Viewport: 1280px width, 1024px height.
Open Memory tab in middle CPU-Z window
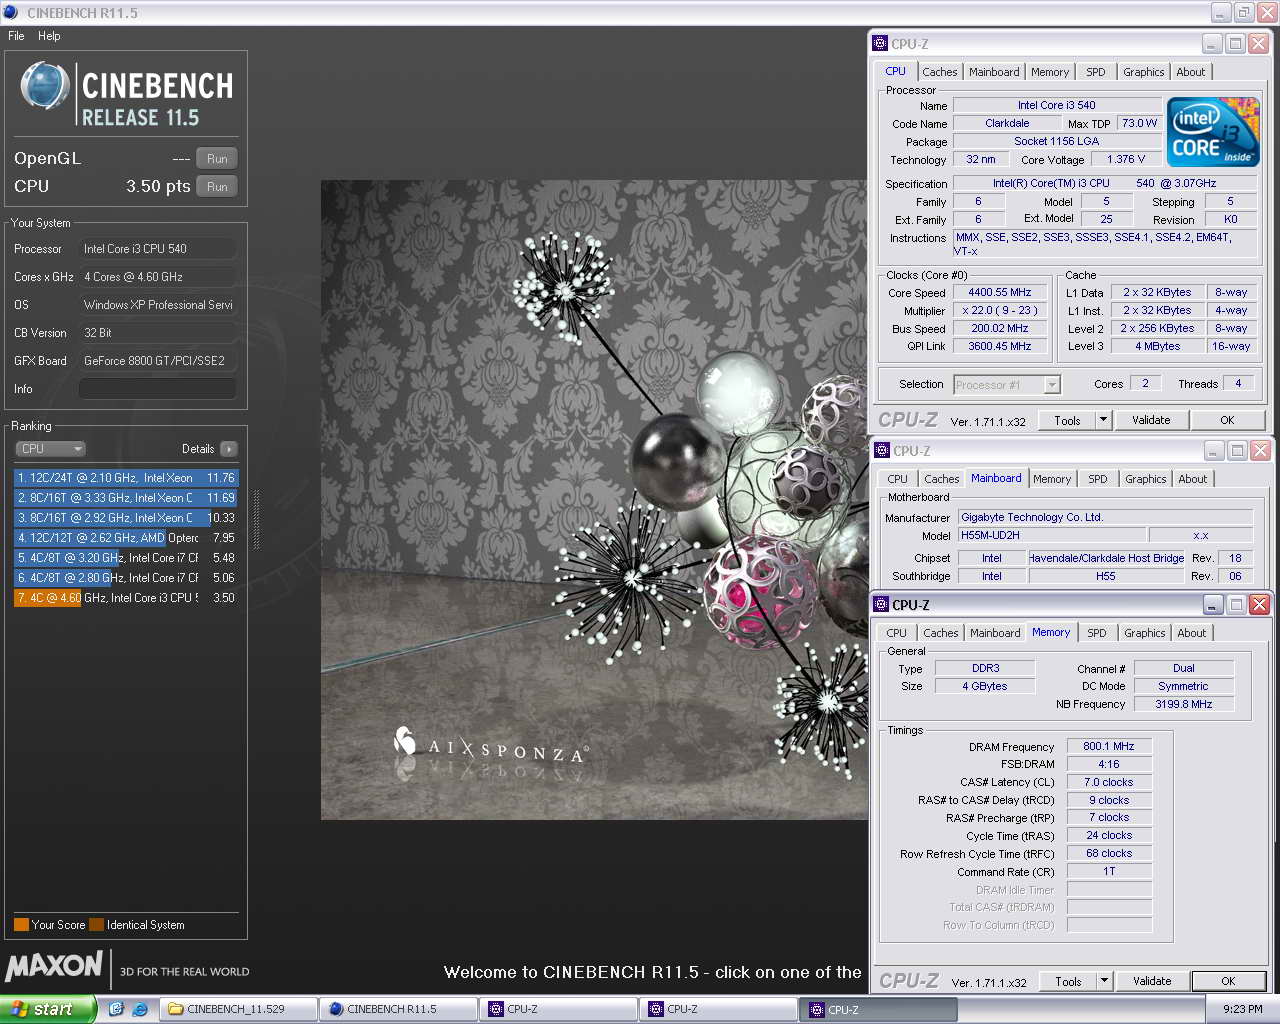(x=1052, y=479)
